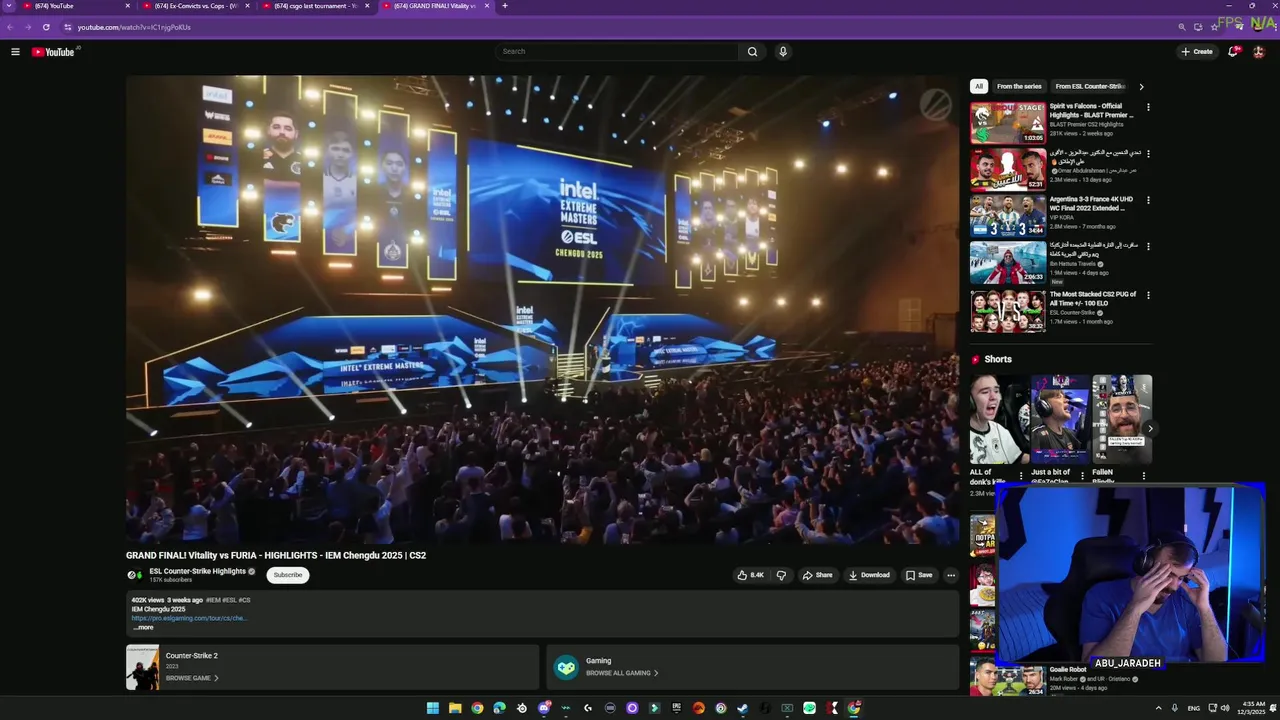This screenshot has width=1280, height=720.
Task: Subscribe to ESL Counter-Strike Highlights
Action: tap(288, 575)
